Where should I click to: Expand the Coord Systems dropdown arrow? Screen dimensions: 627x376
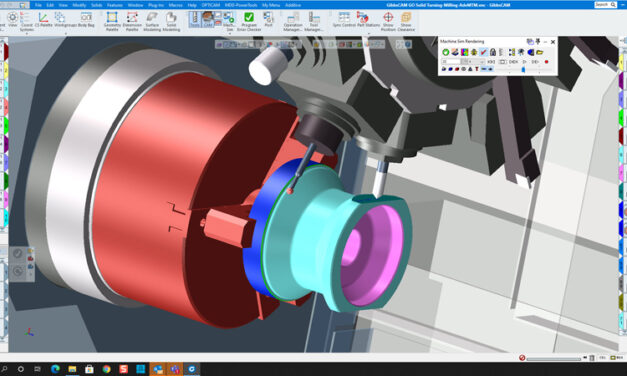(x=27, y=34)
